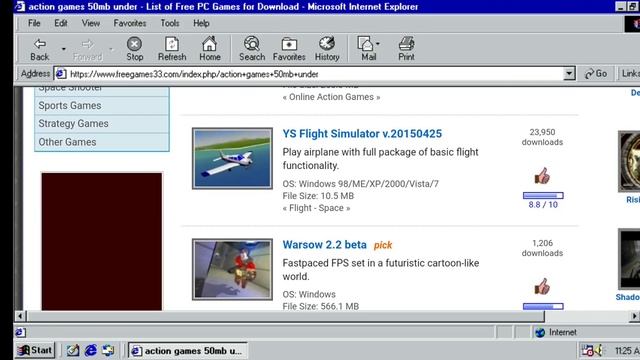Click the page icon in Address bar
Viewport: 640px width, 360px height.
coord(61,74)
